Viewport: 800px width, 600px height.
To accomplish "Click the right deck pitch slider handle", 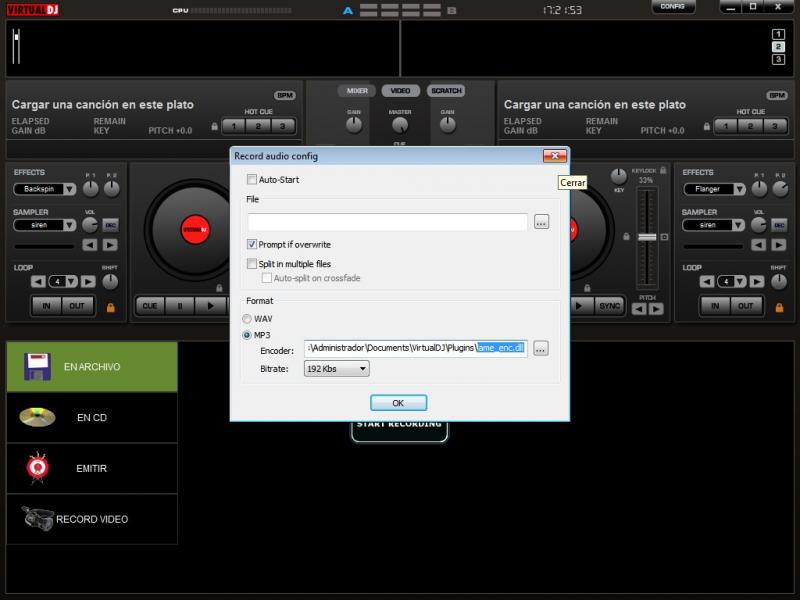I will 647,237.
